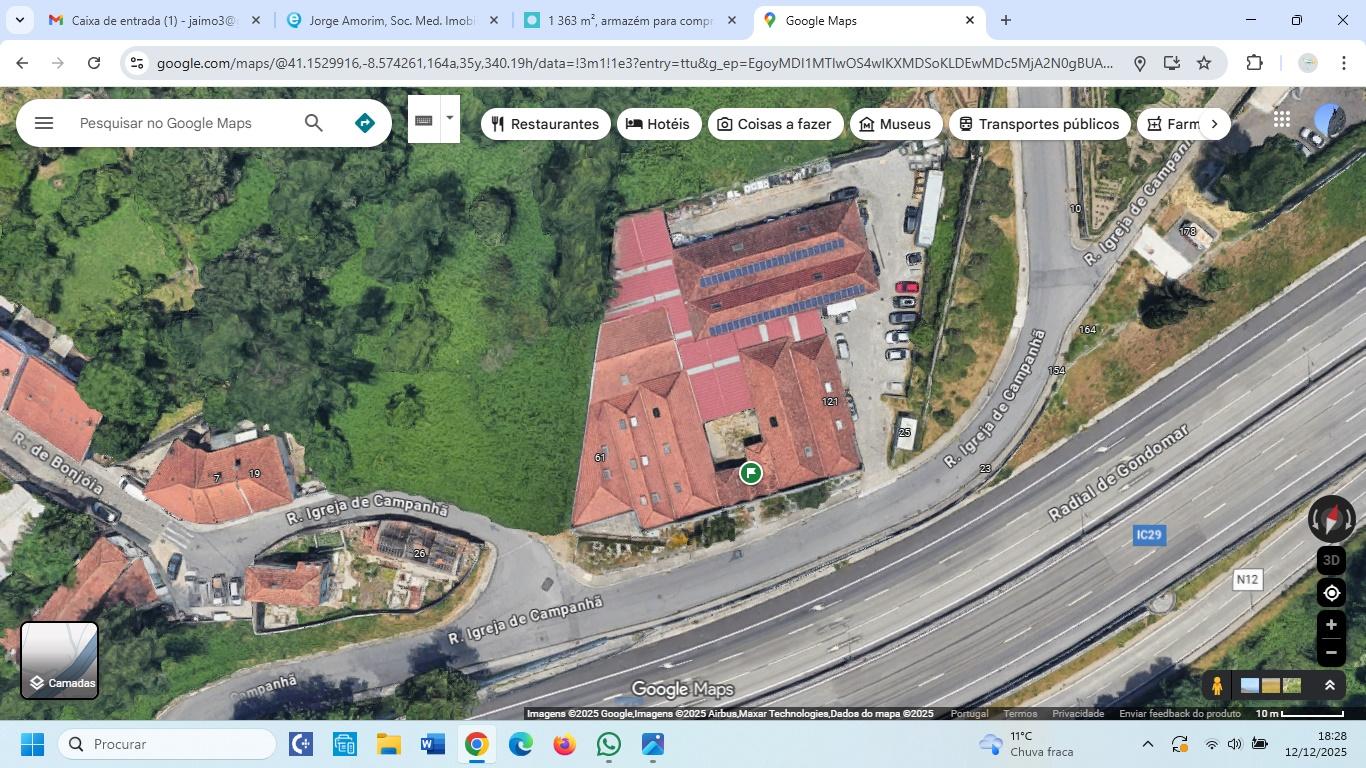Image resolution: width=1366 pixels, height=768 pixels.
Task: Close the Caixa de entrada tab
Action: pyautogui.click(x=256, y=20)
